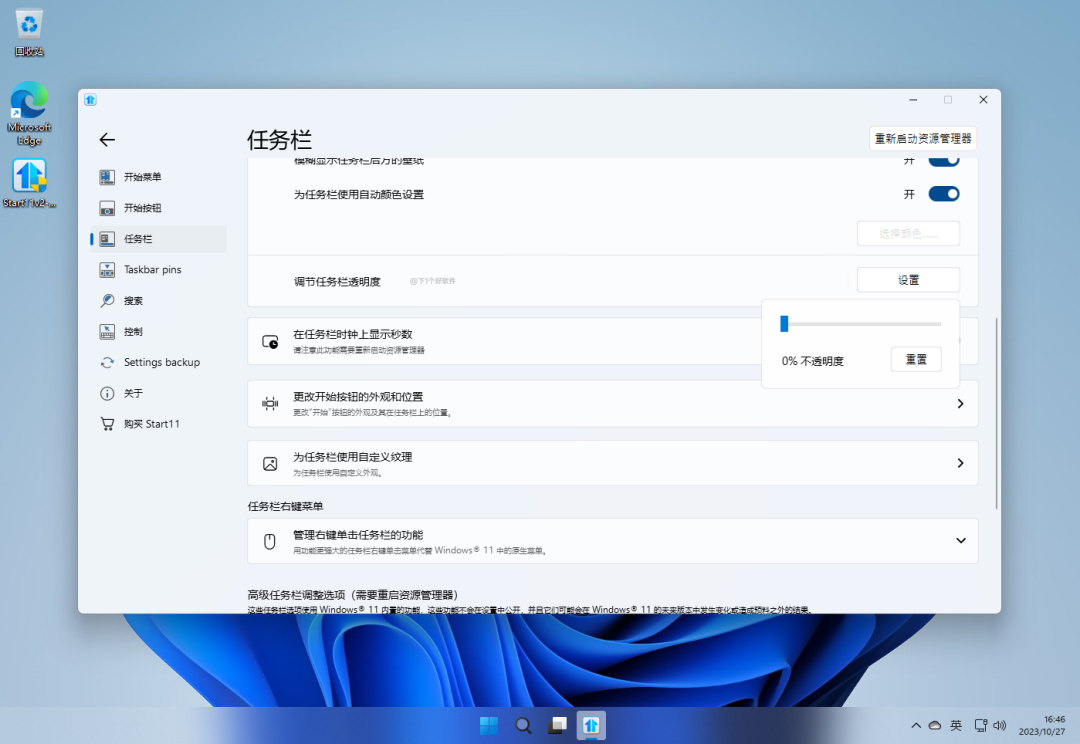Screen dimensions: 1080x744
Task: Click Start11 app on the taskbar
Action: [591, 725]
